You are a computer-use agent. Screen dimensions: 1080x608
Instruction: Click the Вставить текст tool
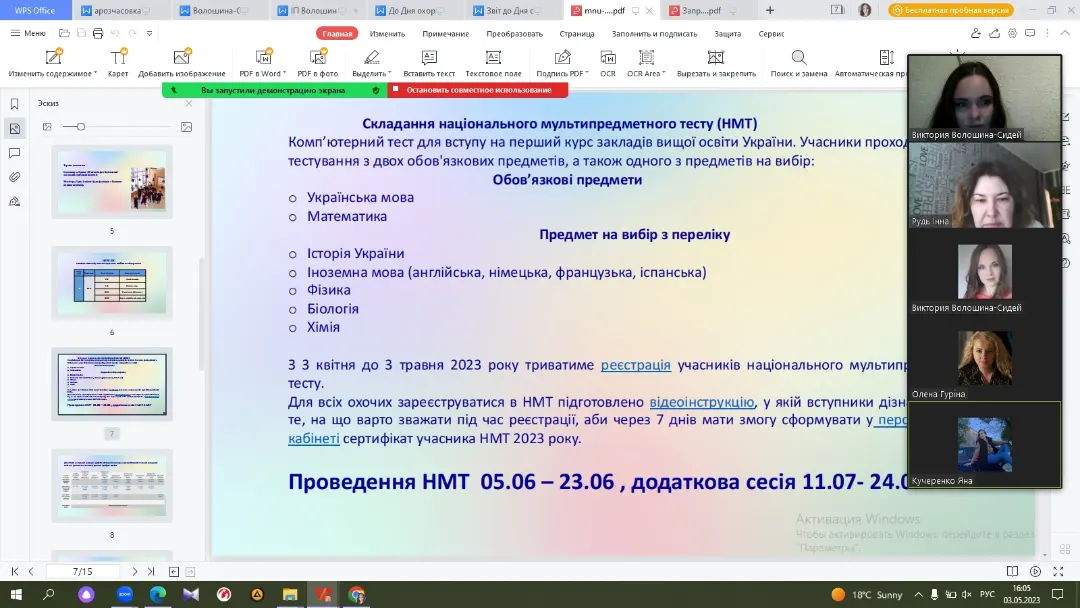point(429,60)
